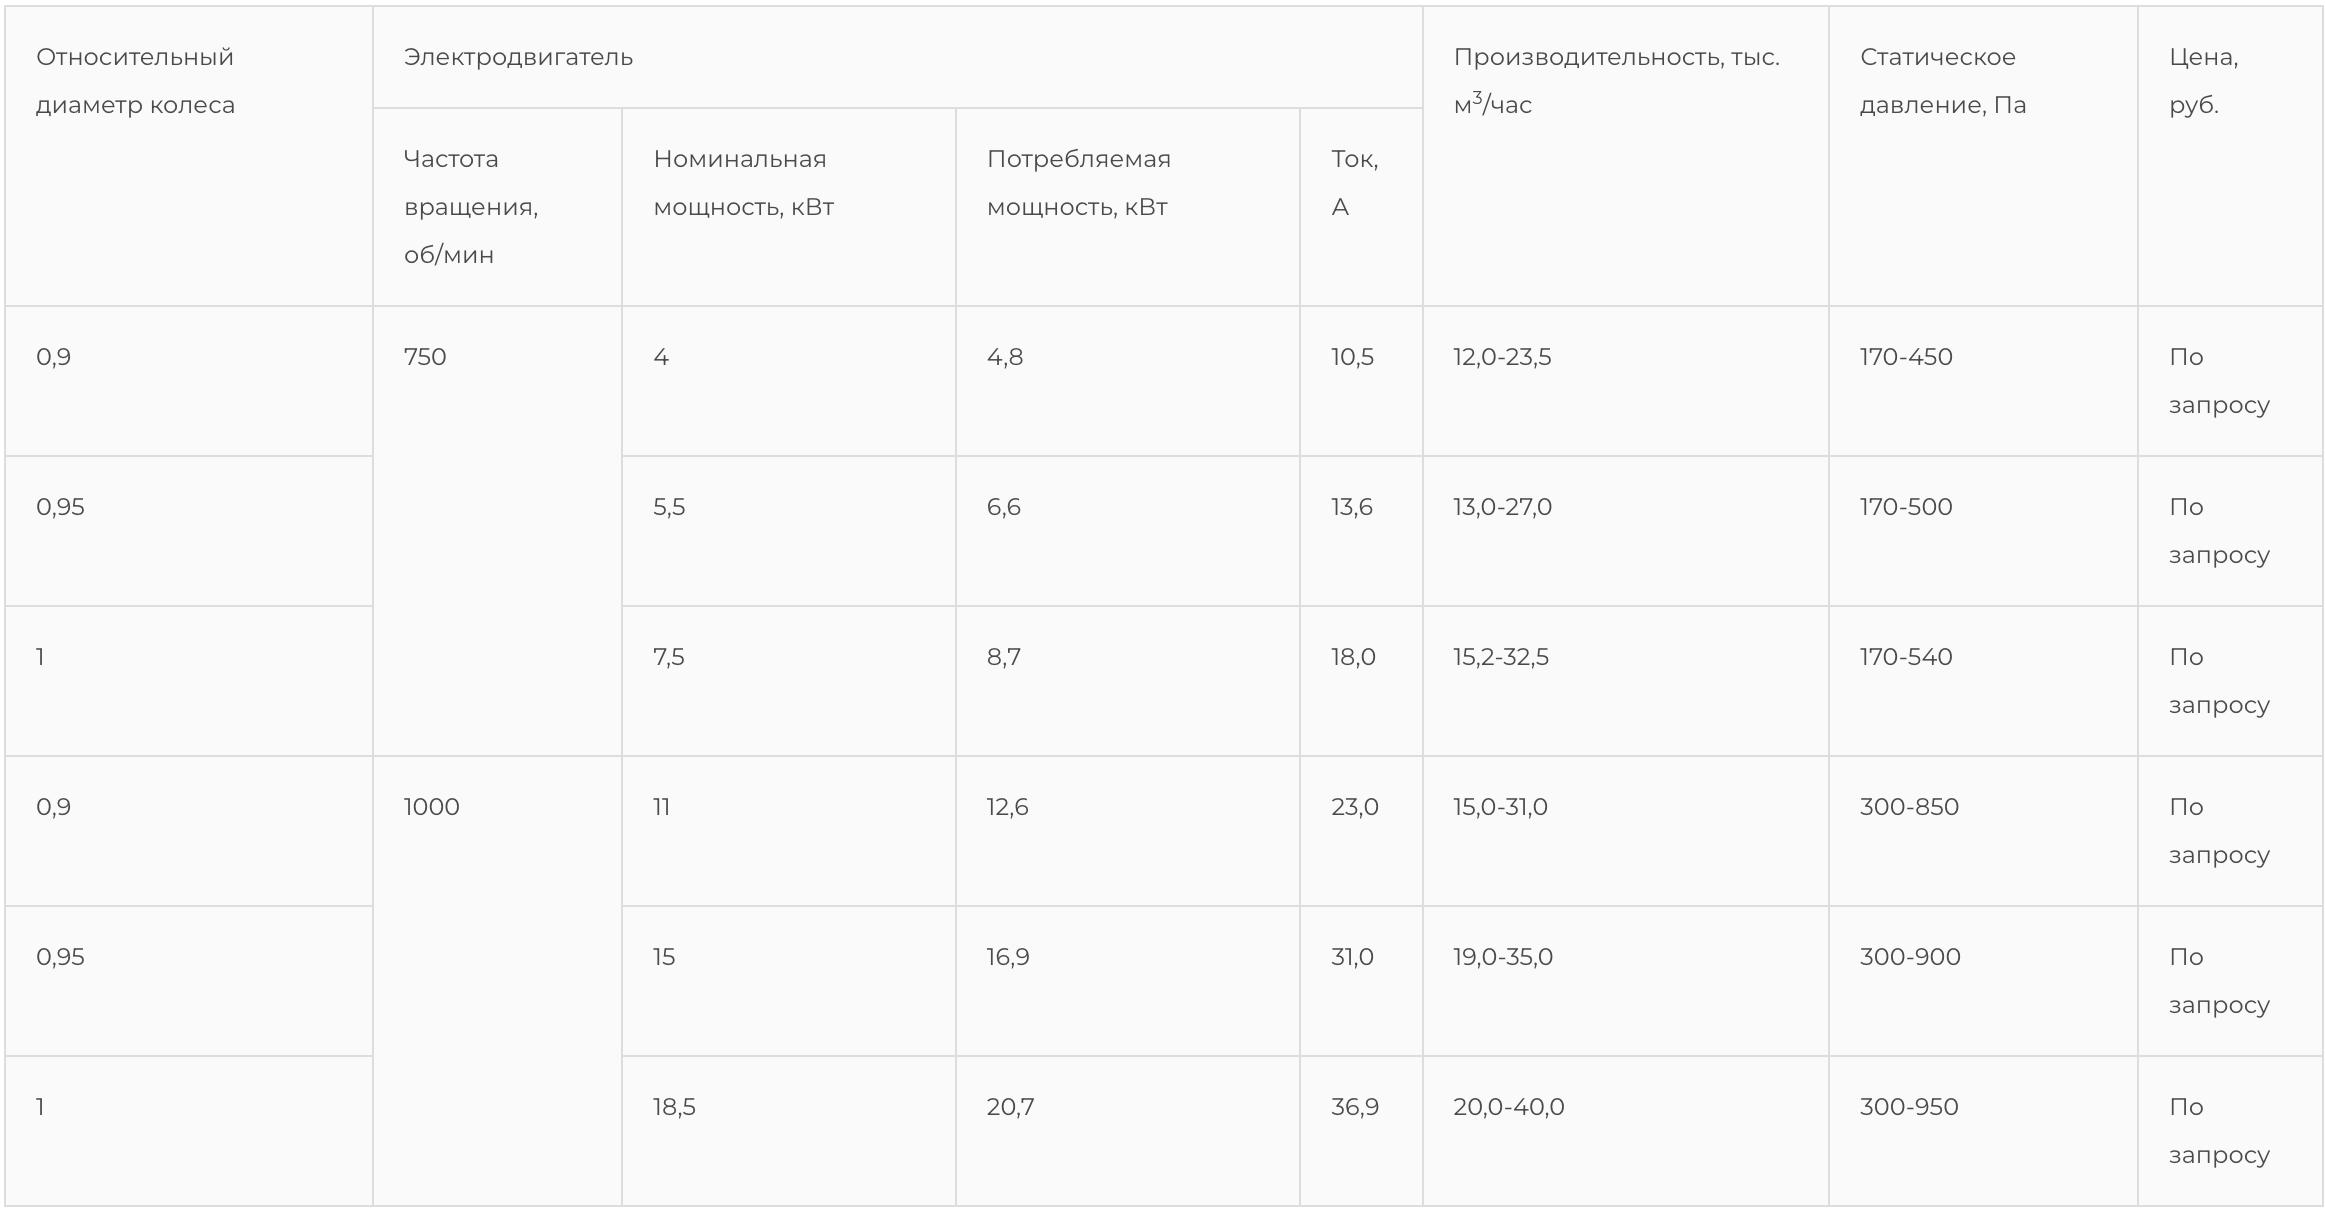Select the 18,5 nominal power cell

[674, 1107]
